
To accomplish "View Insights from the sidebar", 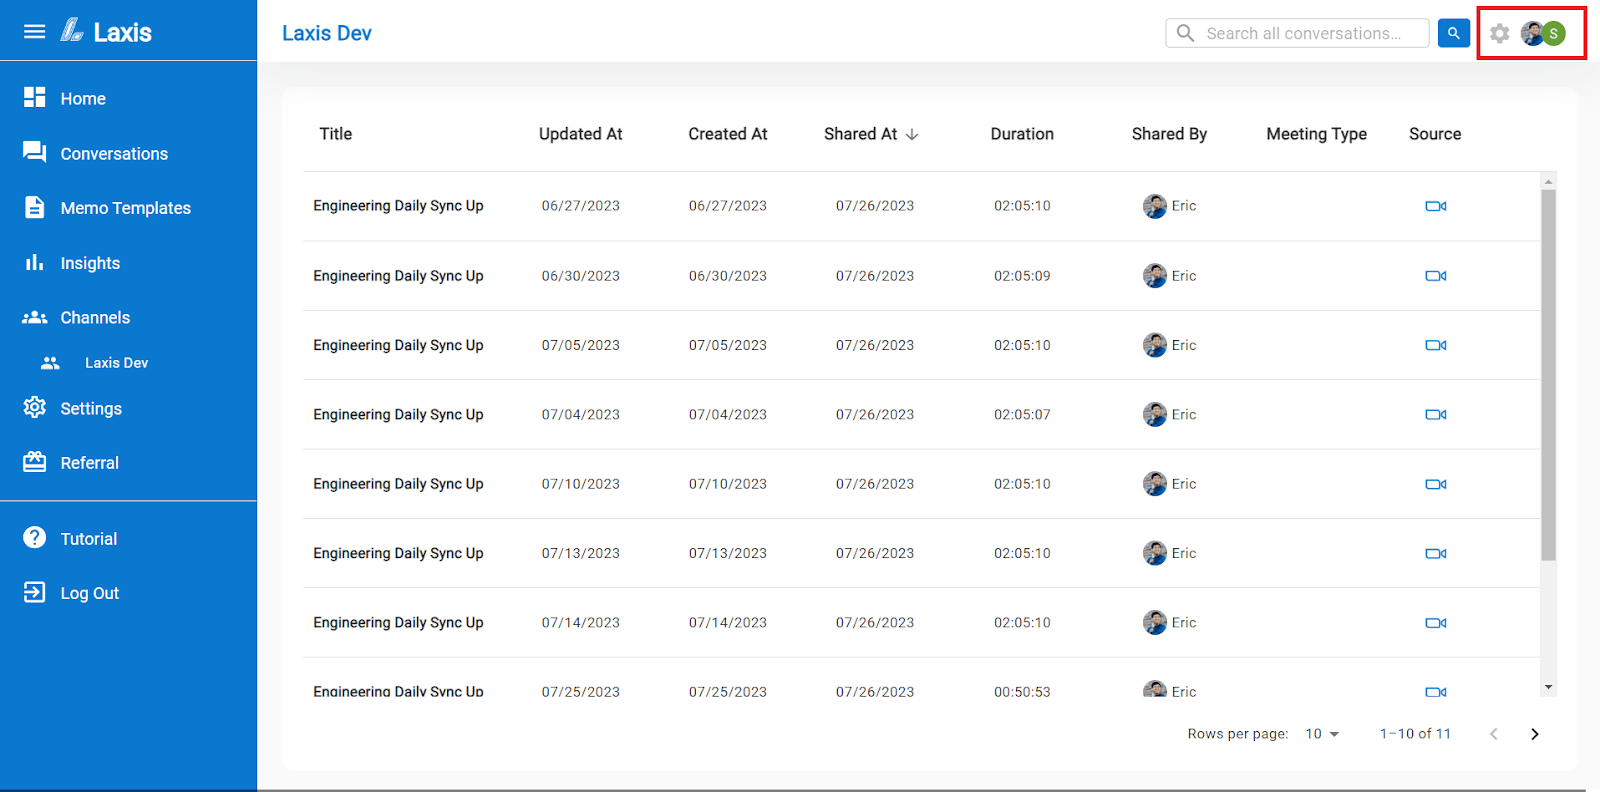I will (90, 263).
